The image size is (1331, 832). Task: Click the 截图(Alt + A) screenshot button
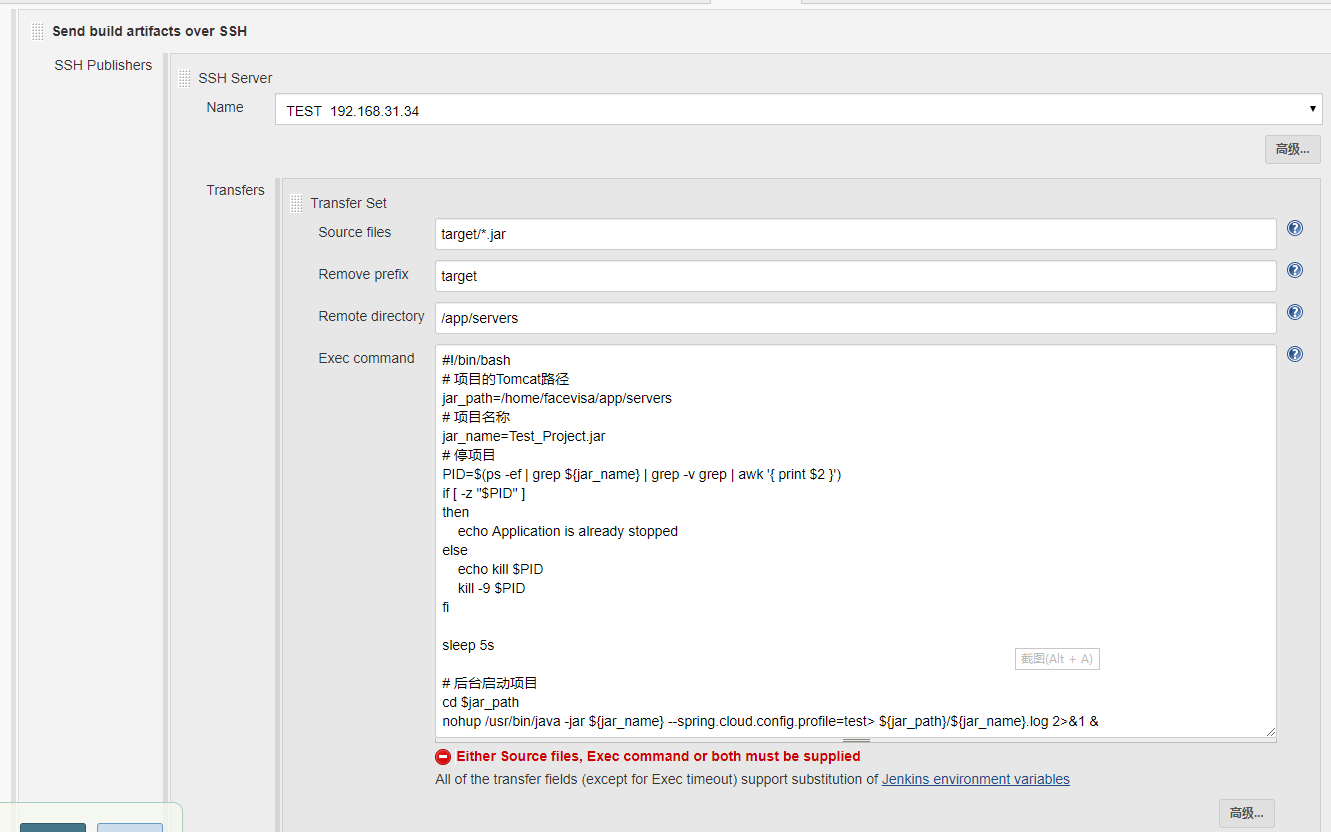coord(1056,658)
